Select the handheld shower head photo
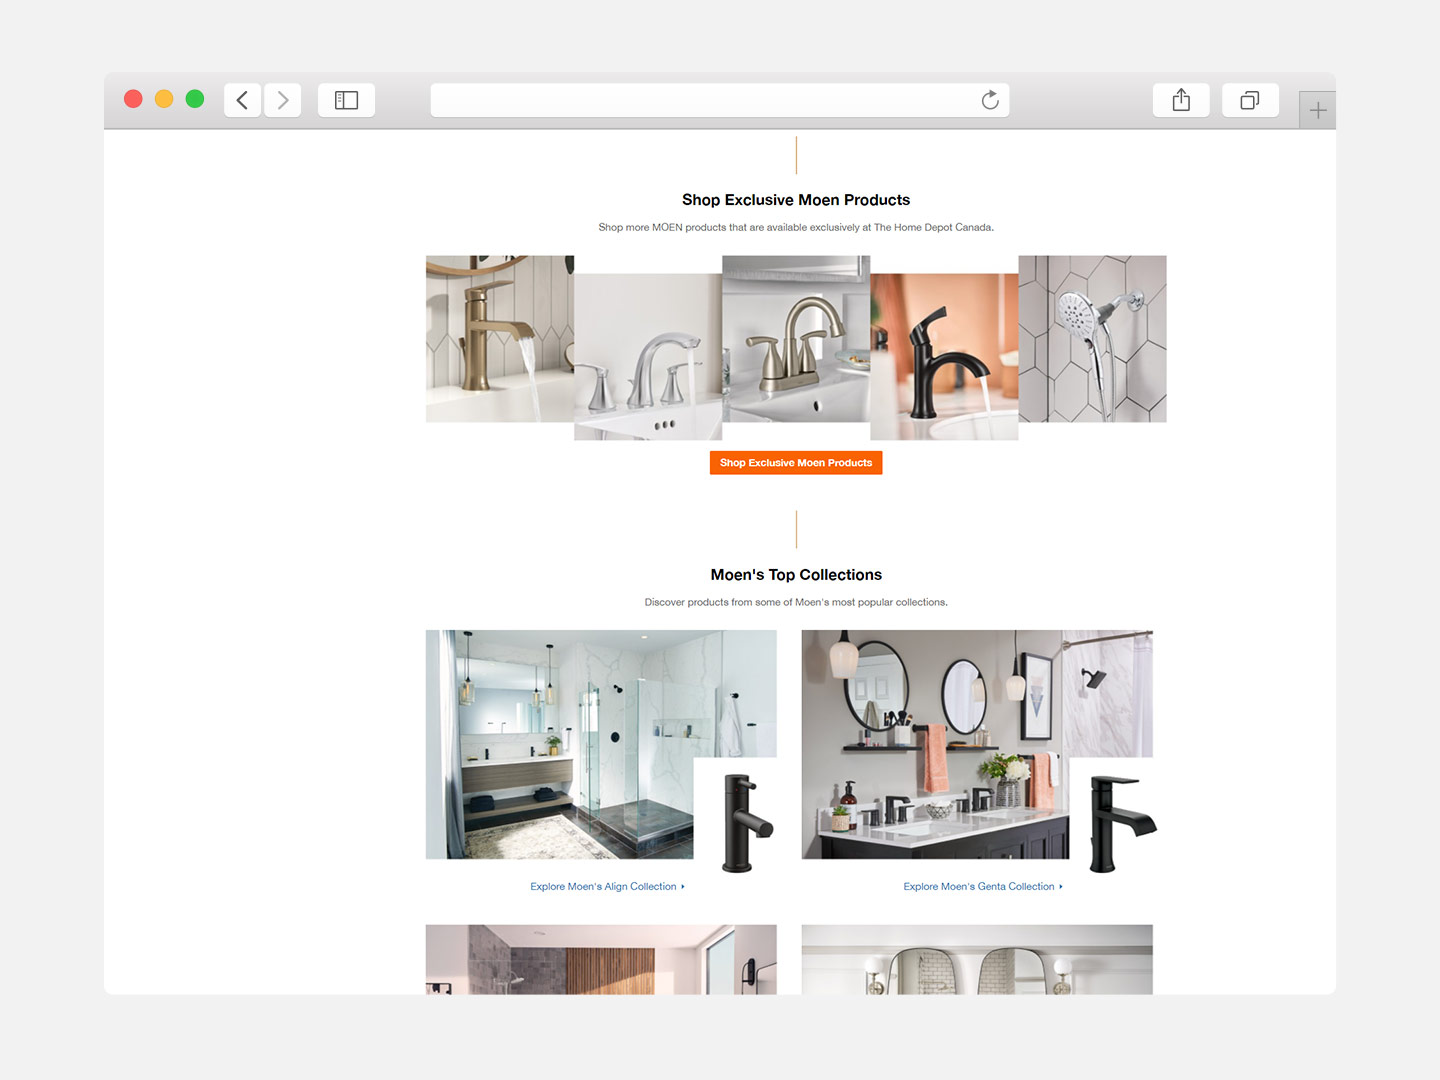1440x1080 pixels. [x=1092, y=340]
